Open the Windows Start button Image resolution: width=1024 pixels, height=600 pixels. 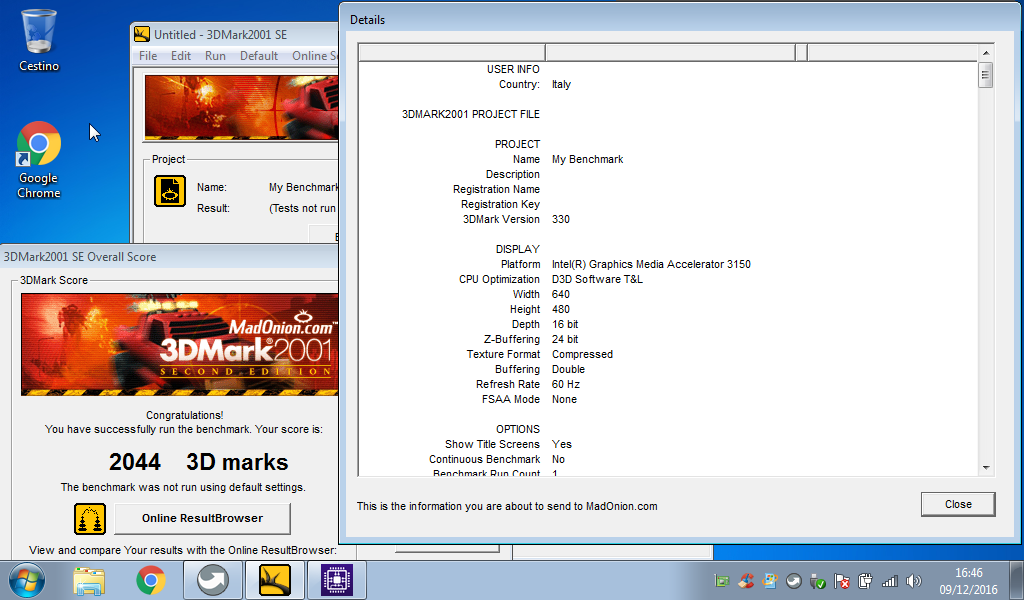pos(27,580)
